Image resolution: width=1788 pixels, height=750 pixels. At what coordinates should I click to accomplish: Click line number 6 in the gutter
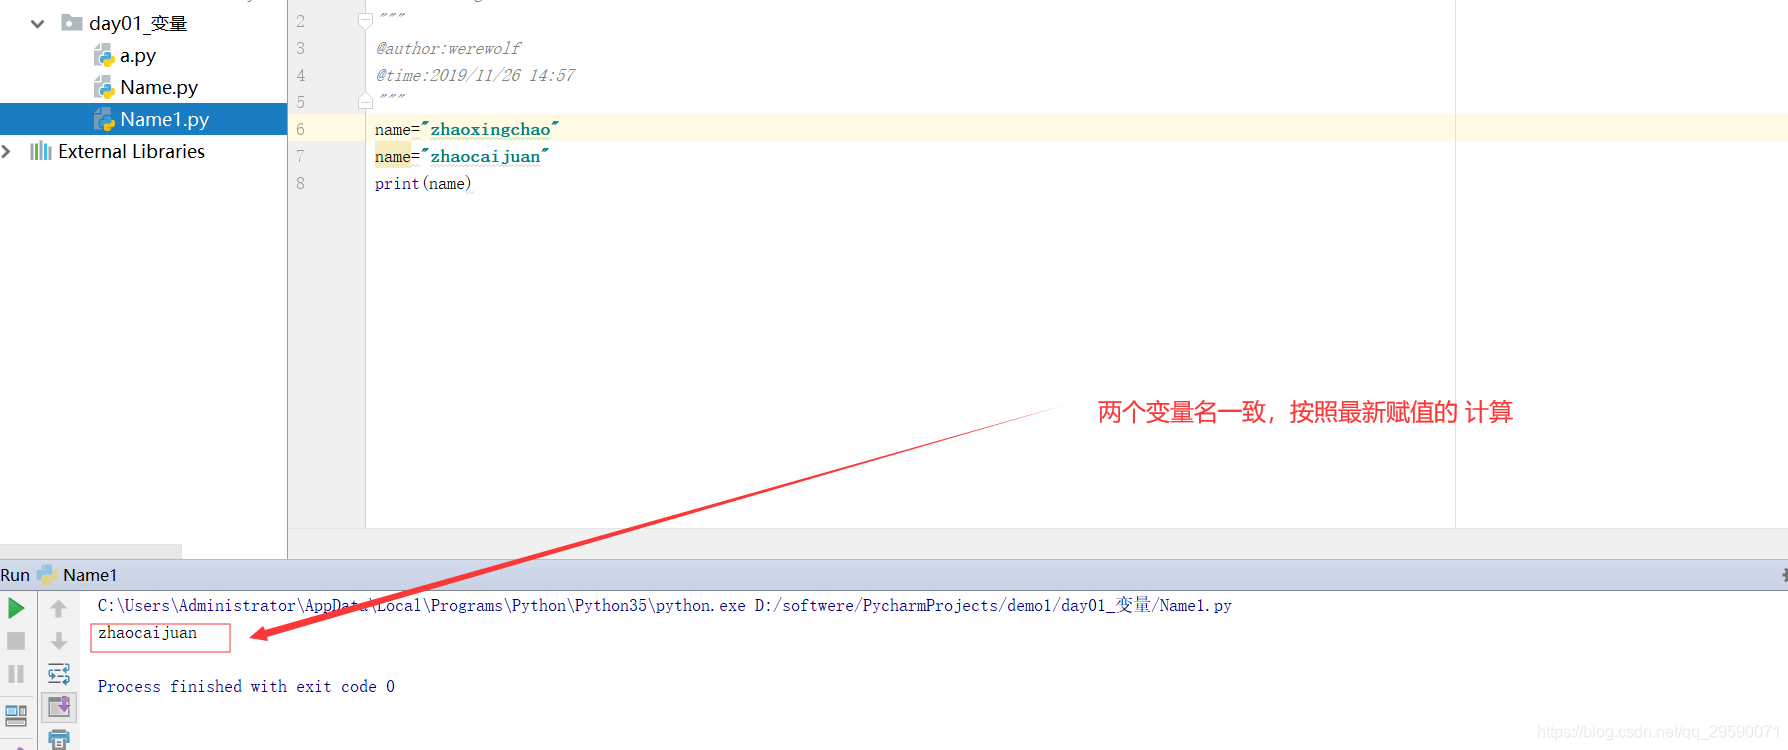pyautogui.click(x=300, y=129)
